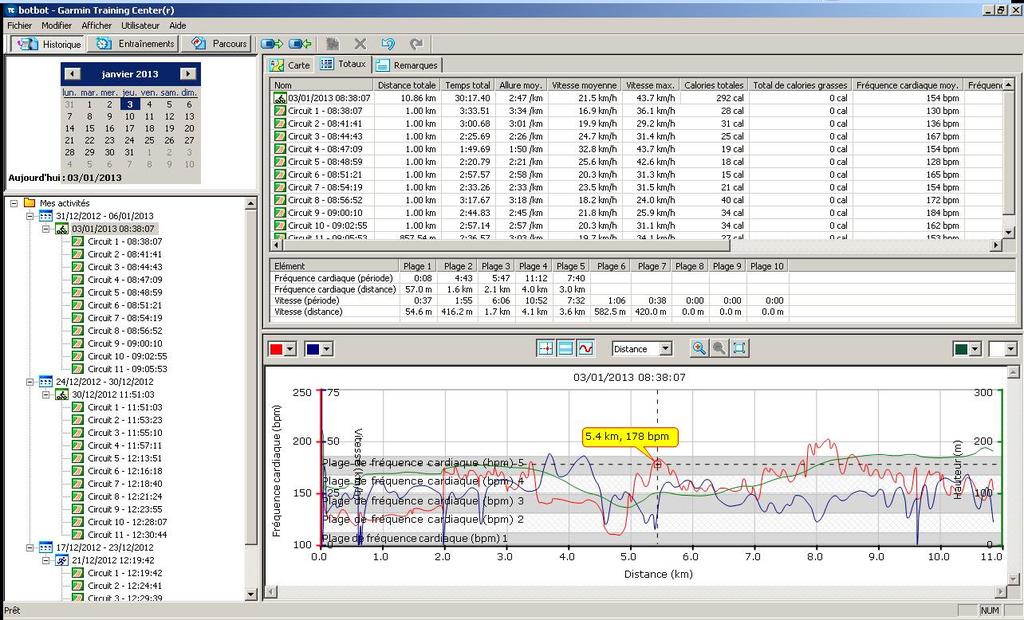Viewport: 1024px width, 620px height.
Task: Open the Distance axis dropdown
Action: tap(664, 349)
